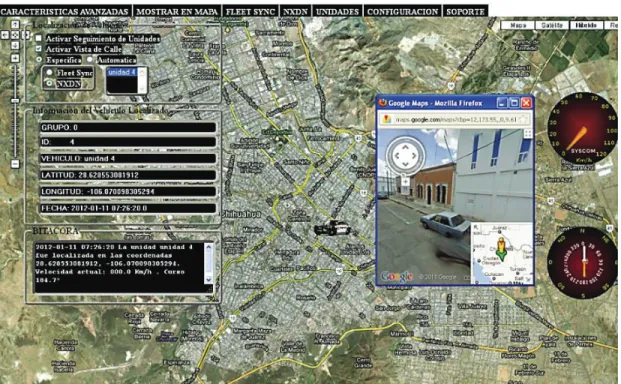This screenshot has height=384, width=621.
Task: Switch map type to Mapa
Action: pyautogui.click(x=518, y=25)
